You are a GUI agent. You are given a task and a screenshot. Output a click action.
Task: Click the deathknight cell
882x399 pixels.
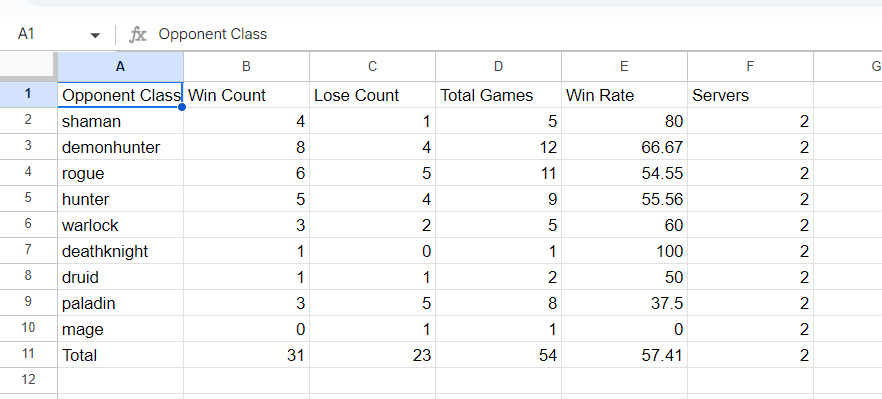pos(120,251)
